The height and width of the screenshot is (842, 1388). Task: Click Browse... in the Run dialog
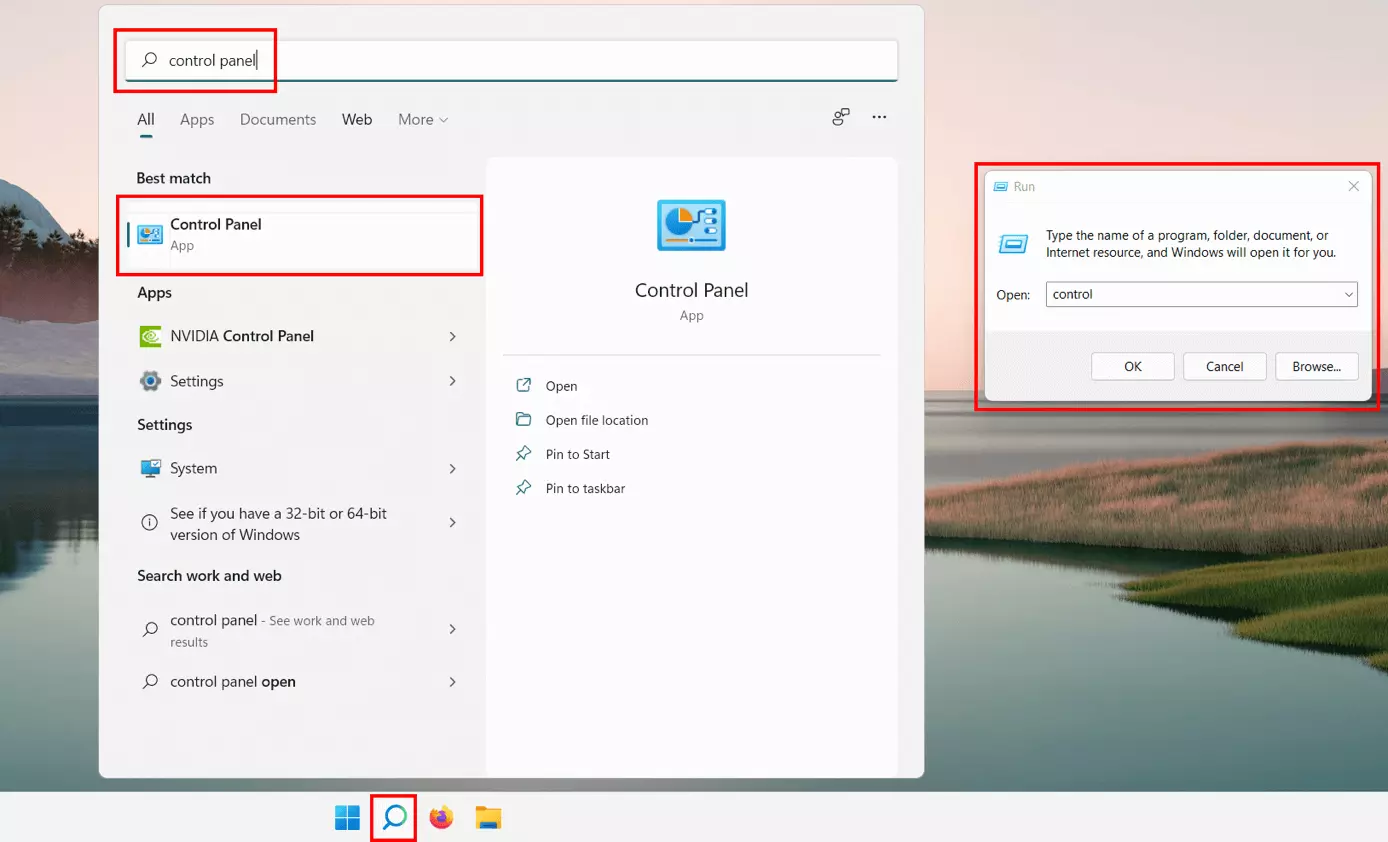point(1316,366)
